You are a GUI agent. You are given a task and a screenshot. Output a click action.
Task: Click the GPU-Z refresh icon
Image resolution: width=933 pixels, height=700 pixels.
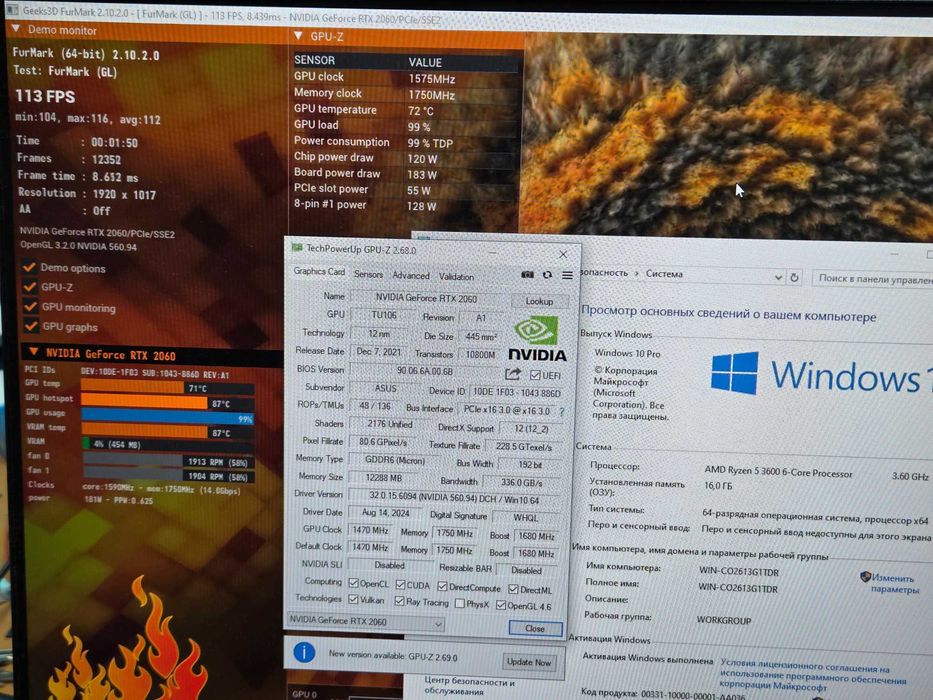547,275
